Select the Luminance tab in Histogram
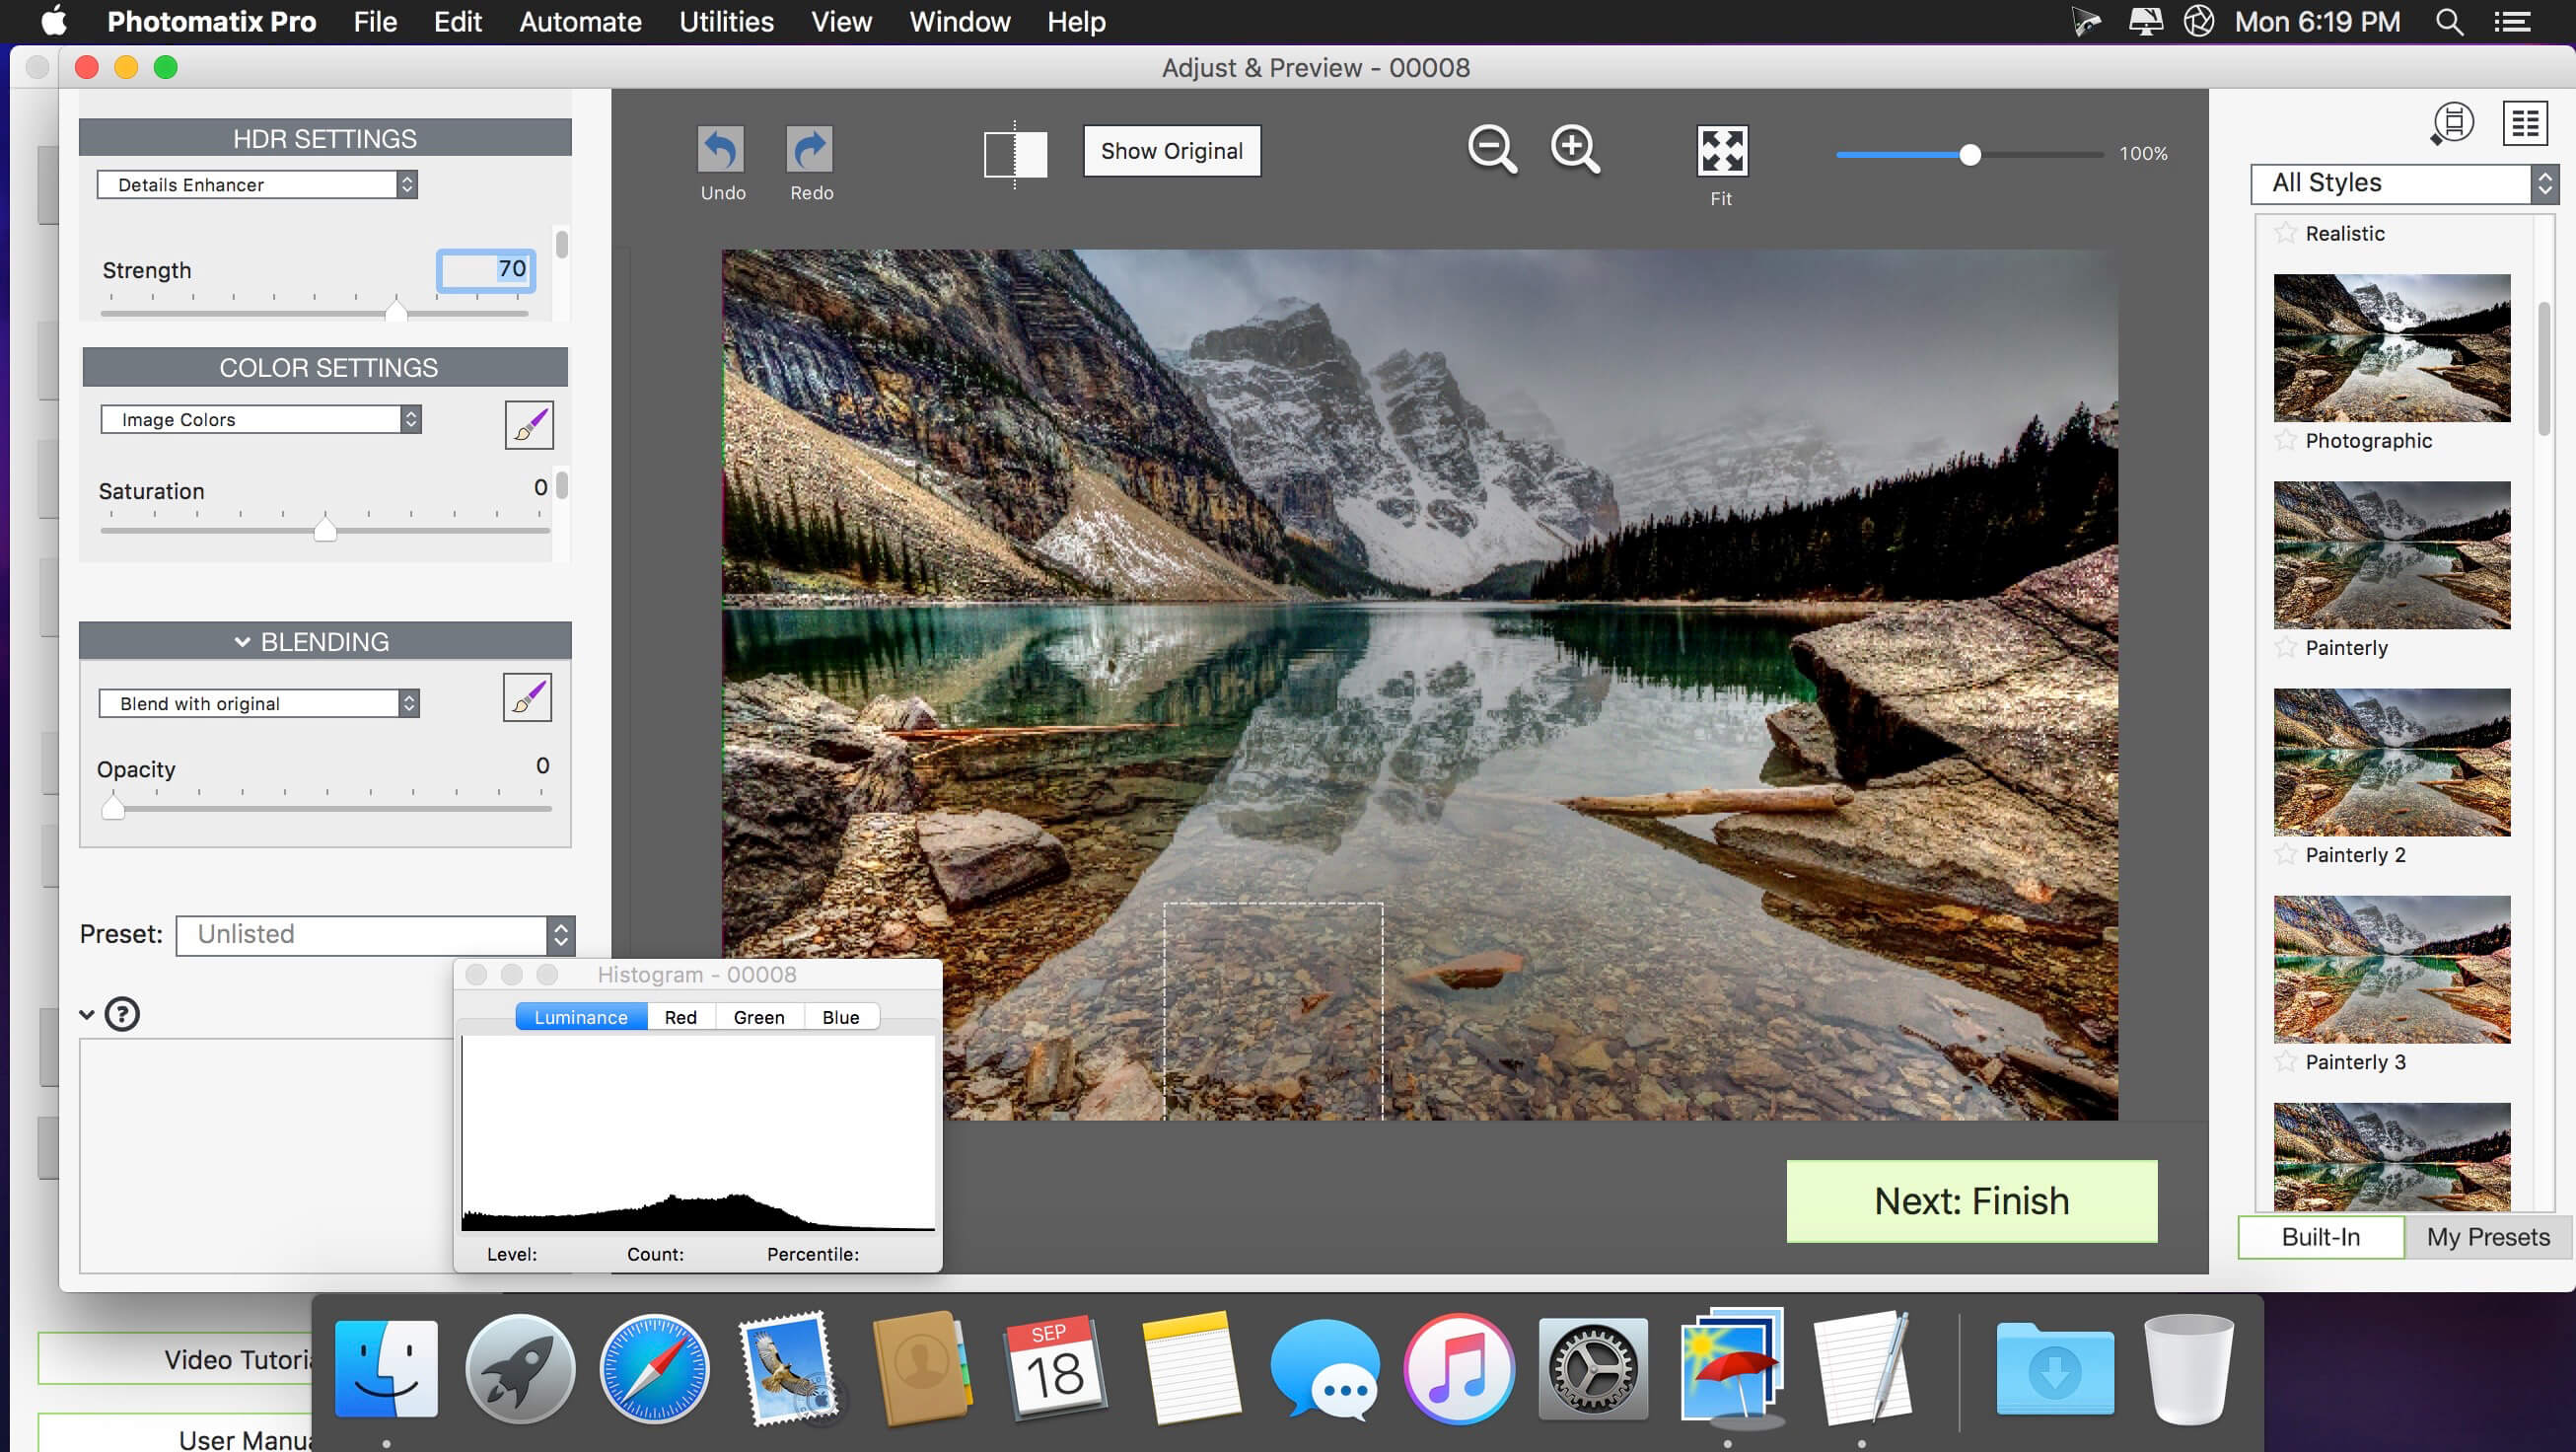This screenshot has width=2576, height=1452. [580, 1015]
